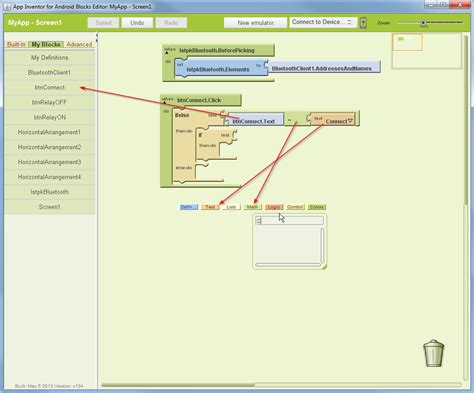Select the ifelse block

coord(182,115)
